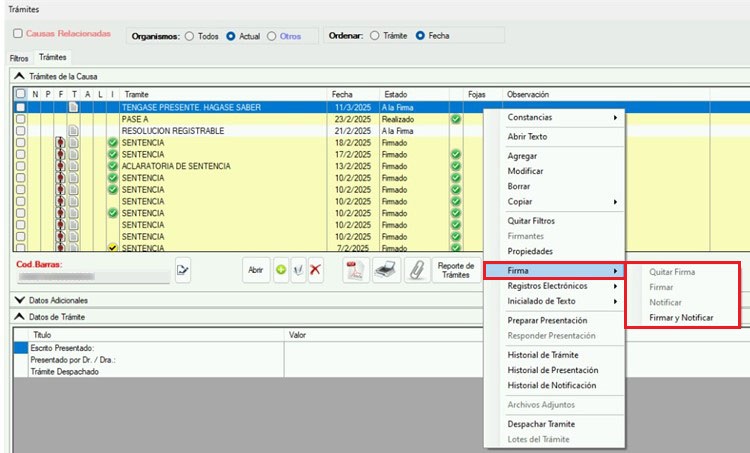The image size is (750, 453).
Task: Click the Reporte de Trámites button
Action: [x=454, y=270]
